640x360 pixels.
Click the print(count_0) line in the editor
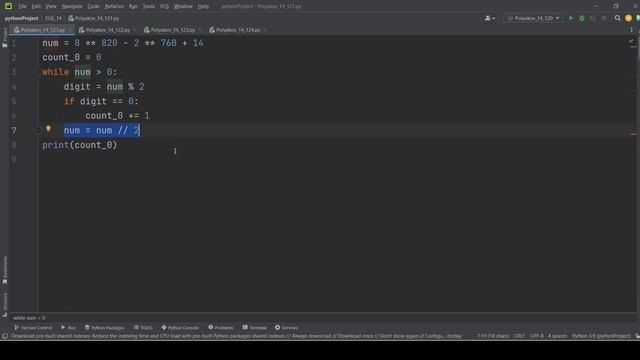click(80, 145)
